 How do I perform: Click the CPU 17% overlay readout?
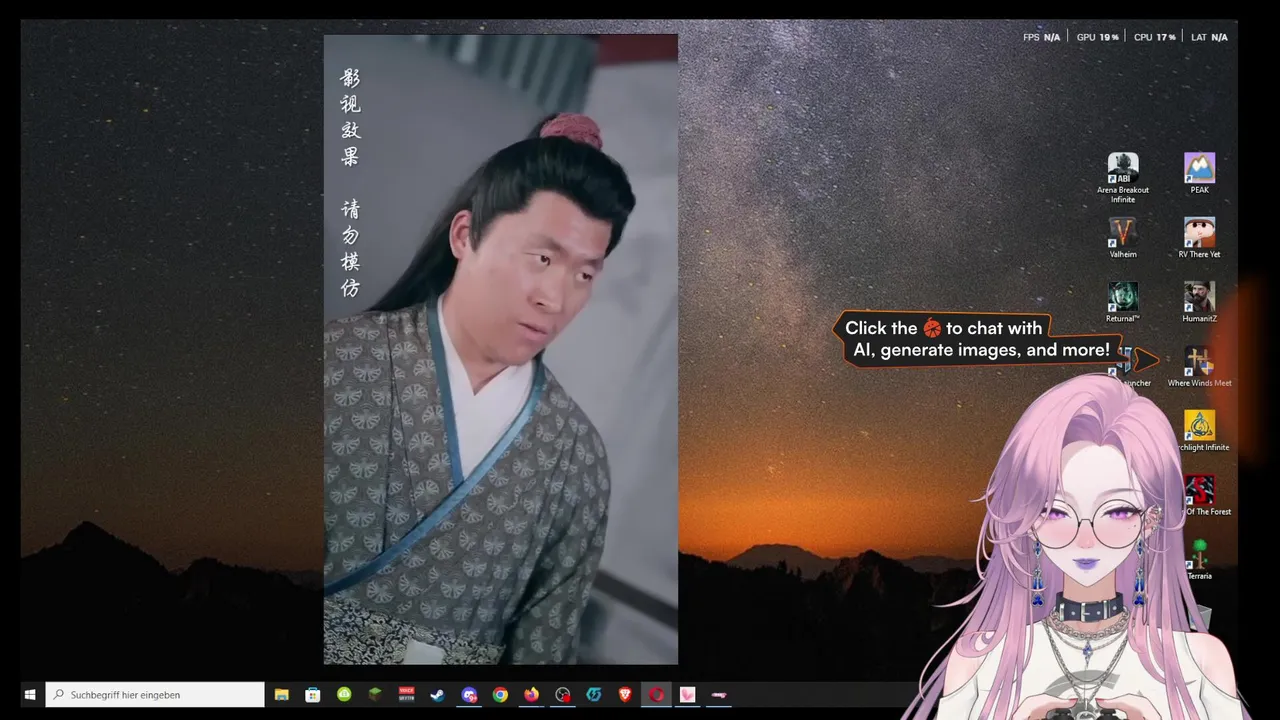pyautogui.click(x=1154, y=37)
